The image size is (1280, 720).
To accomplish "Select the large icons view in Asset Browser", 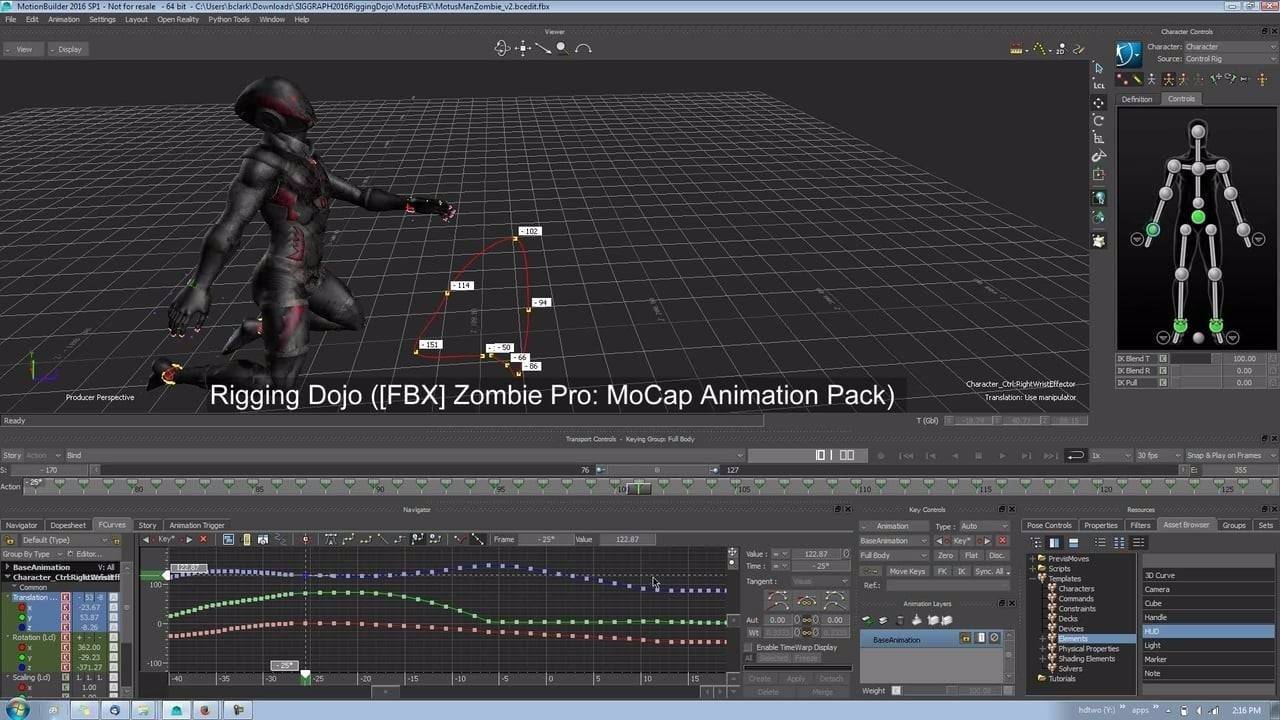I will coord(1118,542).
